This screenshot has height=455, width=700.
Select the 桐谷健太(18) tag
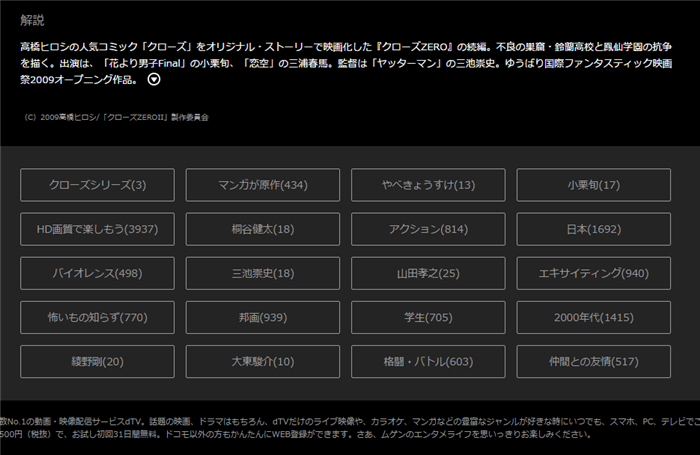click(262, 229)
